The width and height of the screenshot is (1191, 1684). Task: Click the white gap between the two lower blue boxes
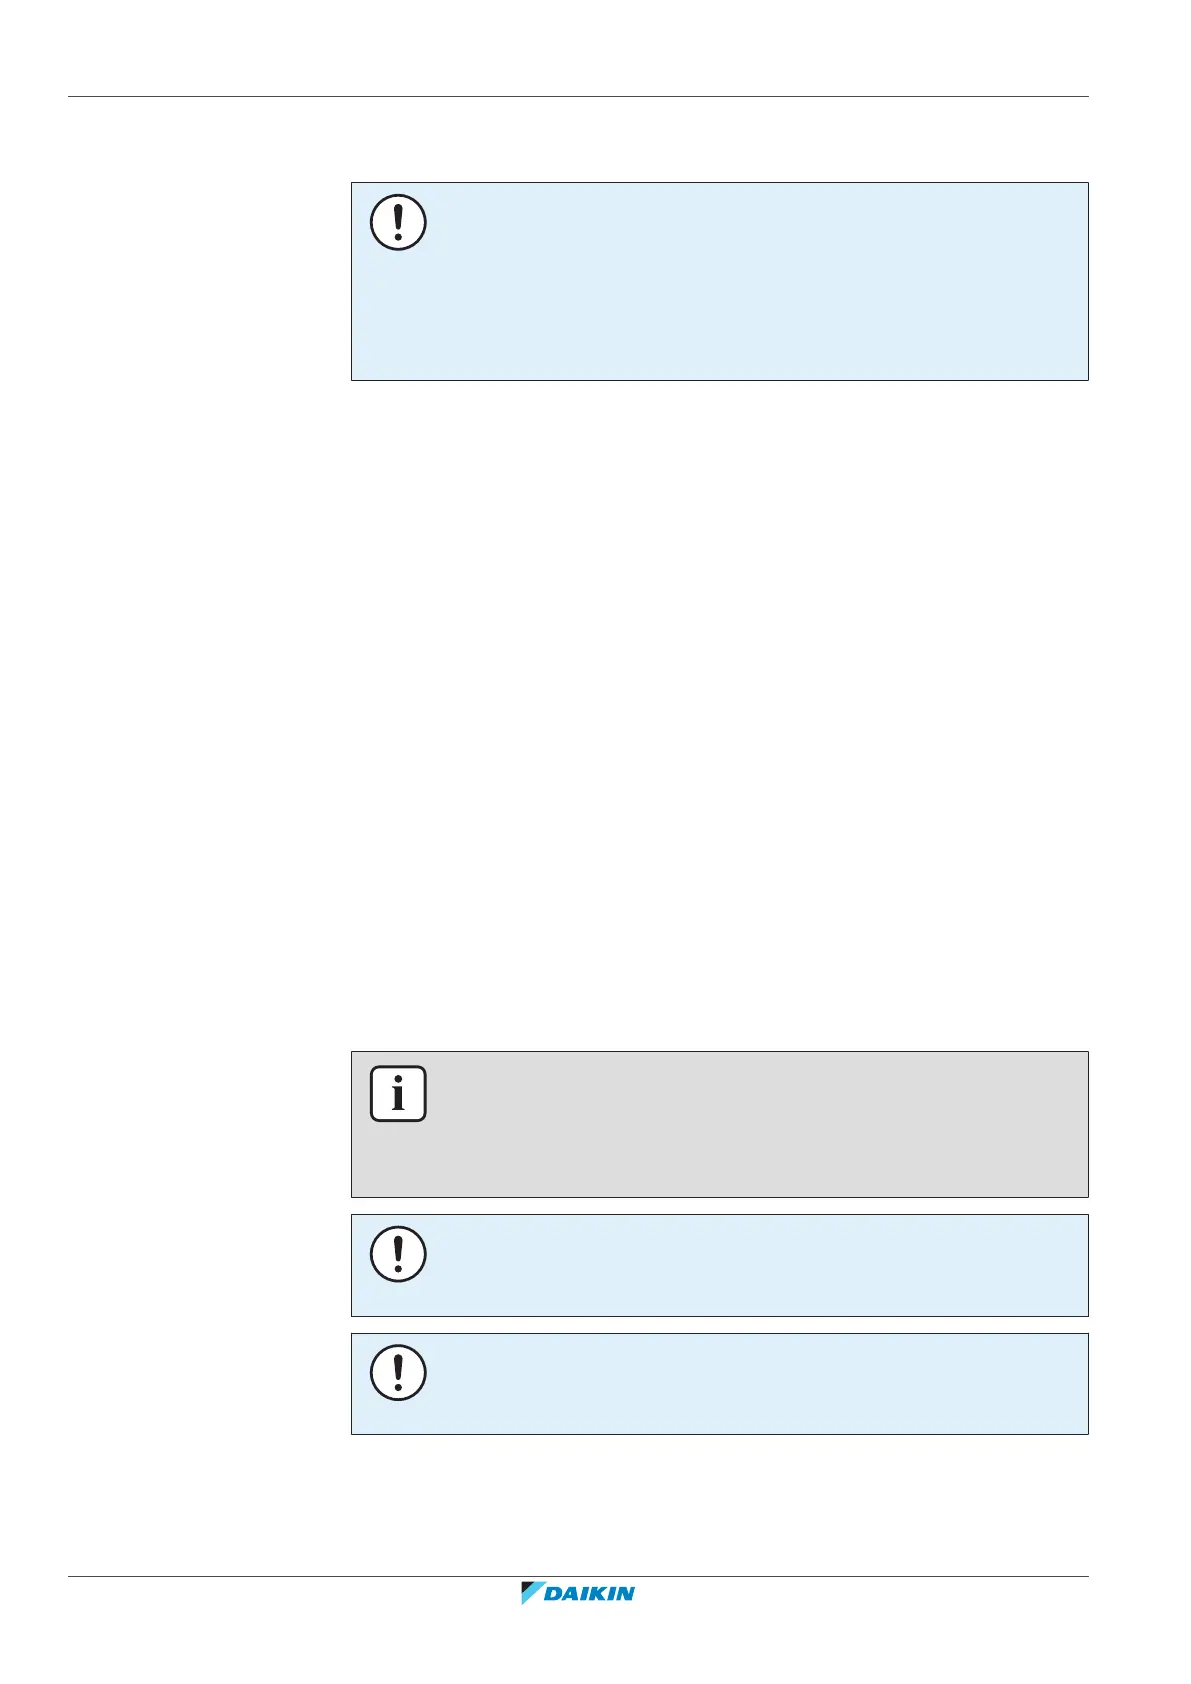coord(718,1325)
